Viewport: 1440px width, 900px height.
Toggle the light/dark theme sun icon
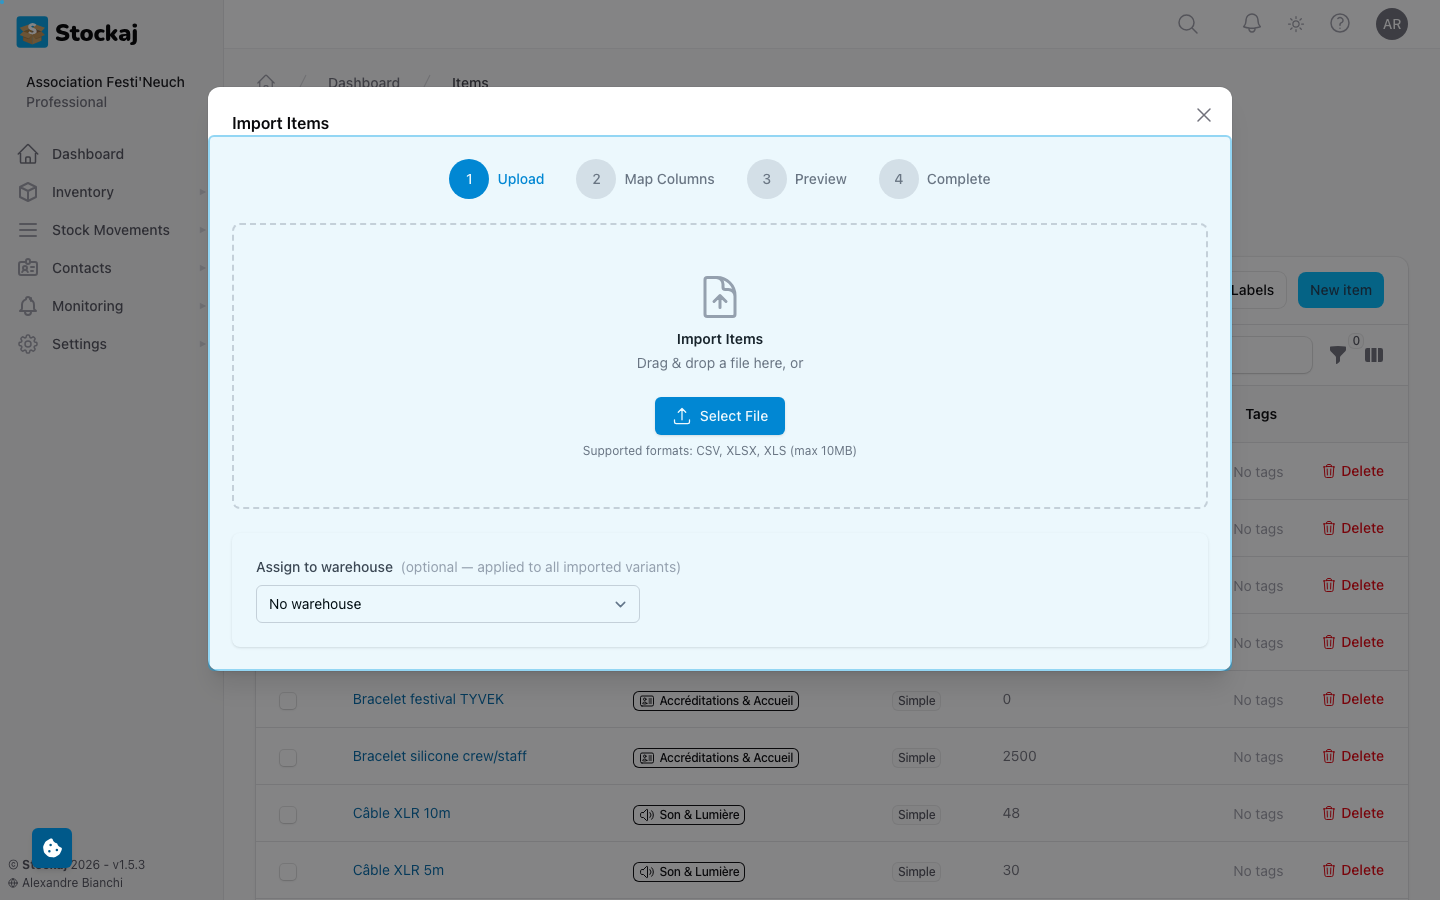tap(1296, 24)
